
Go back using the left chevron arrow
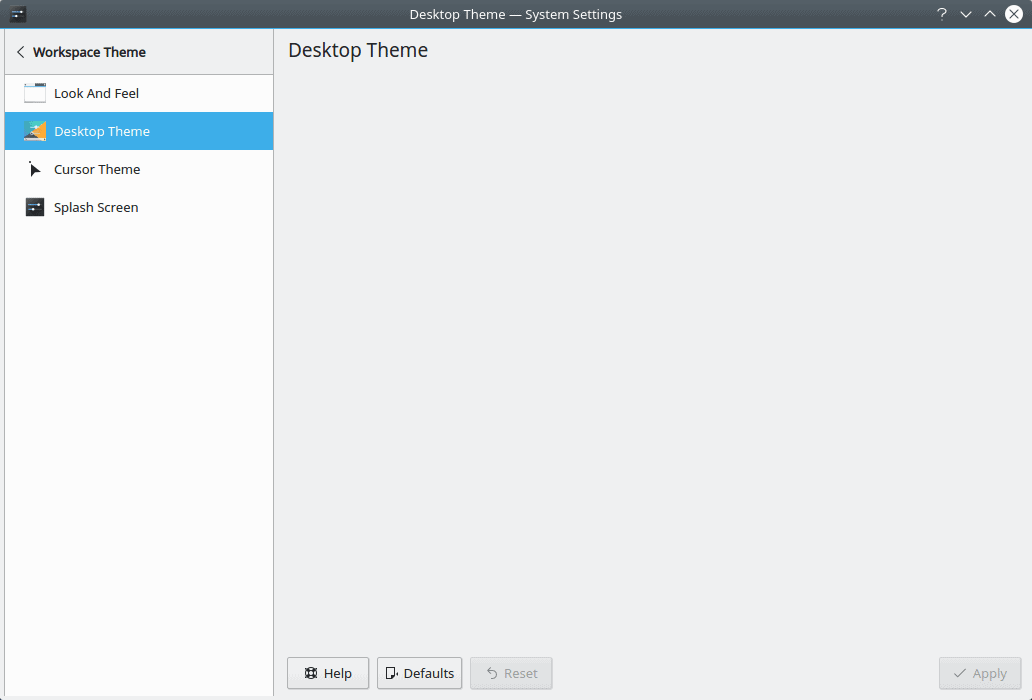20,52
